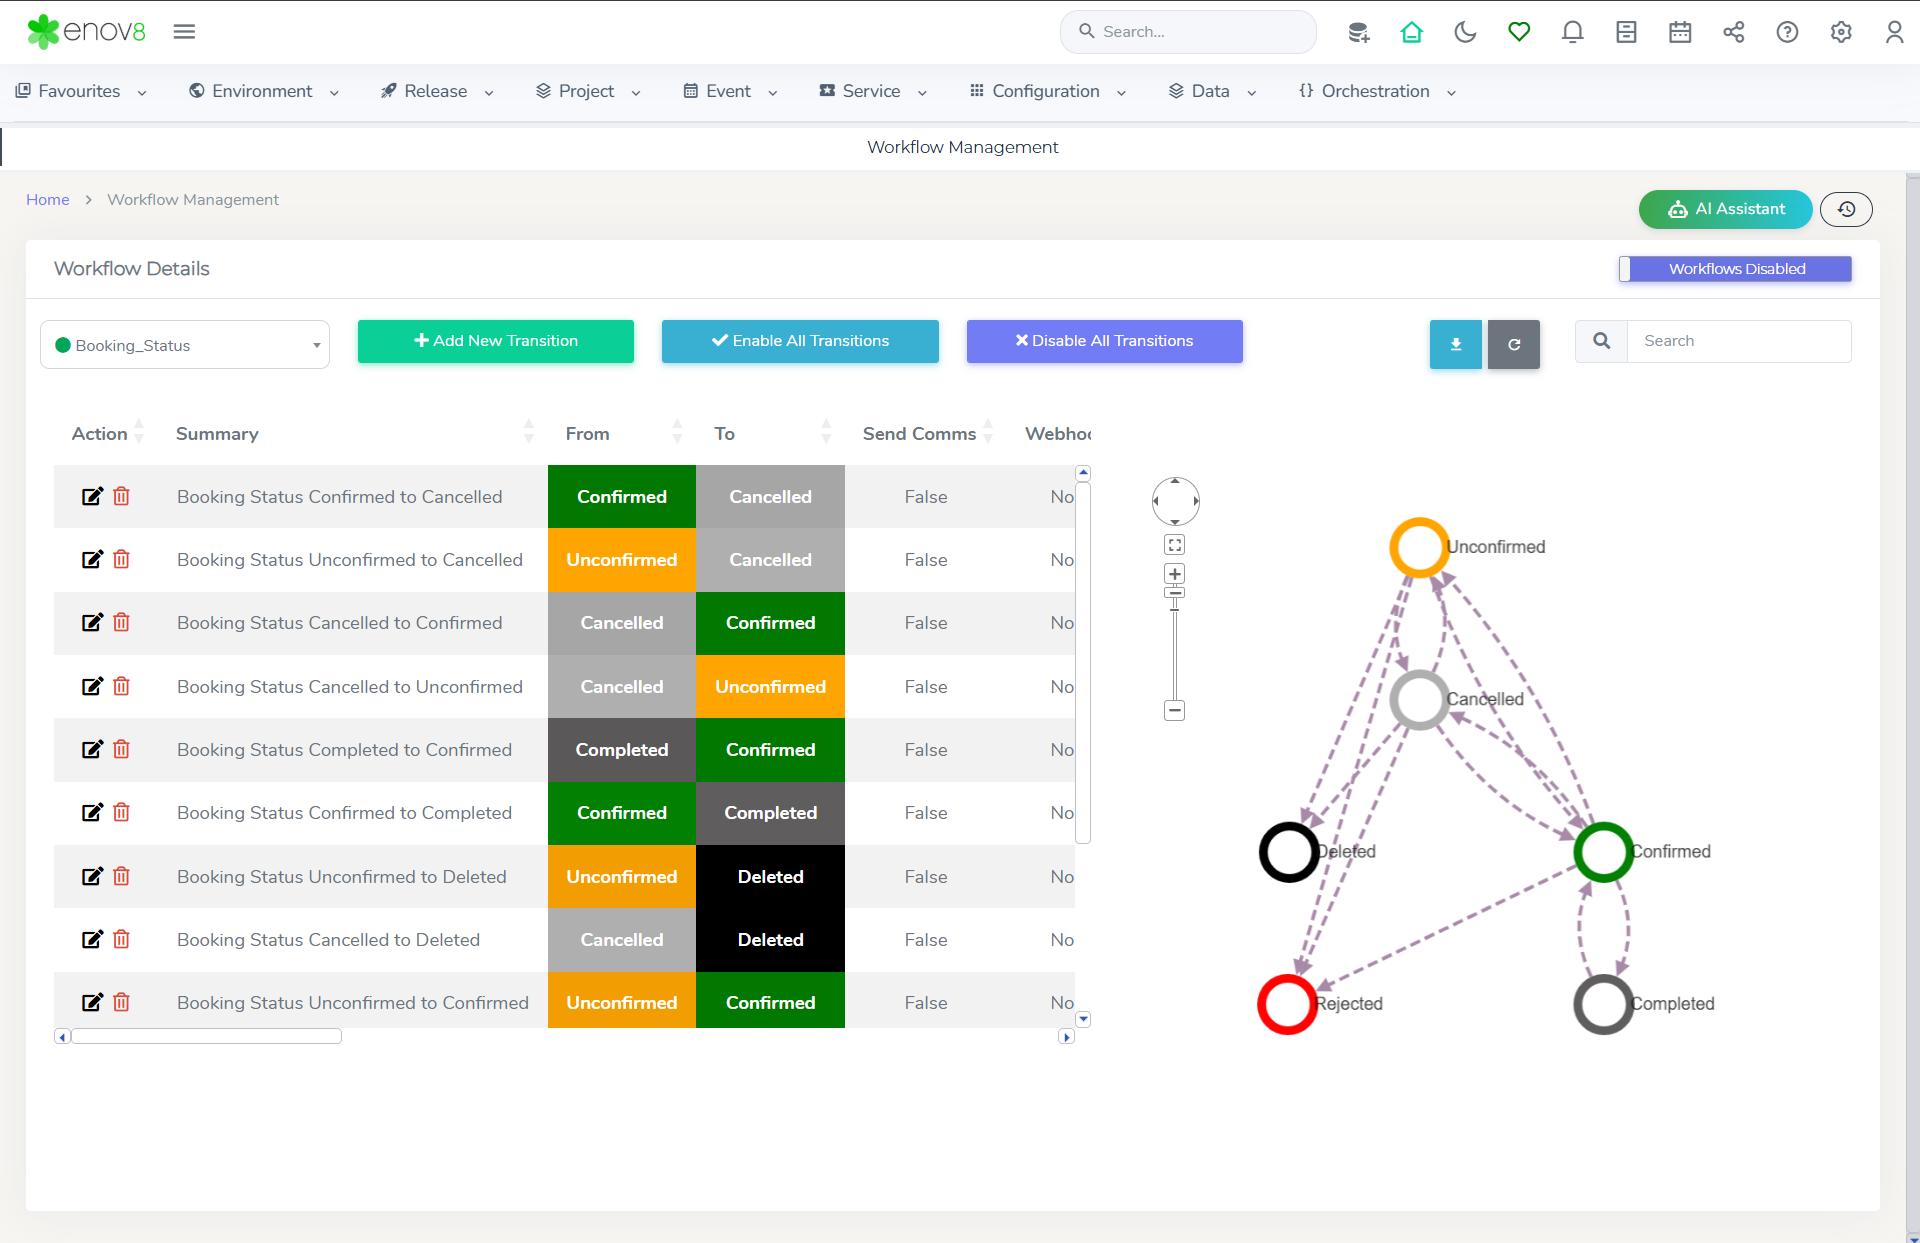Screen dimensions: 1920x1243
Task: Toggle dark mode moon icon
Action: [x=1465, y=32]
